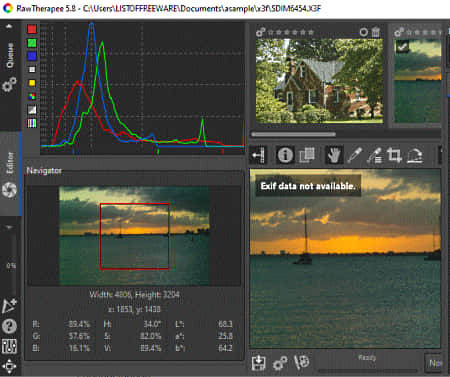The width and height of the screenshot is (450, 377).
Task: Click the b* value 64.2
Action: (225, 348)
